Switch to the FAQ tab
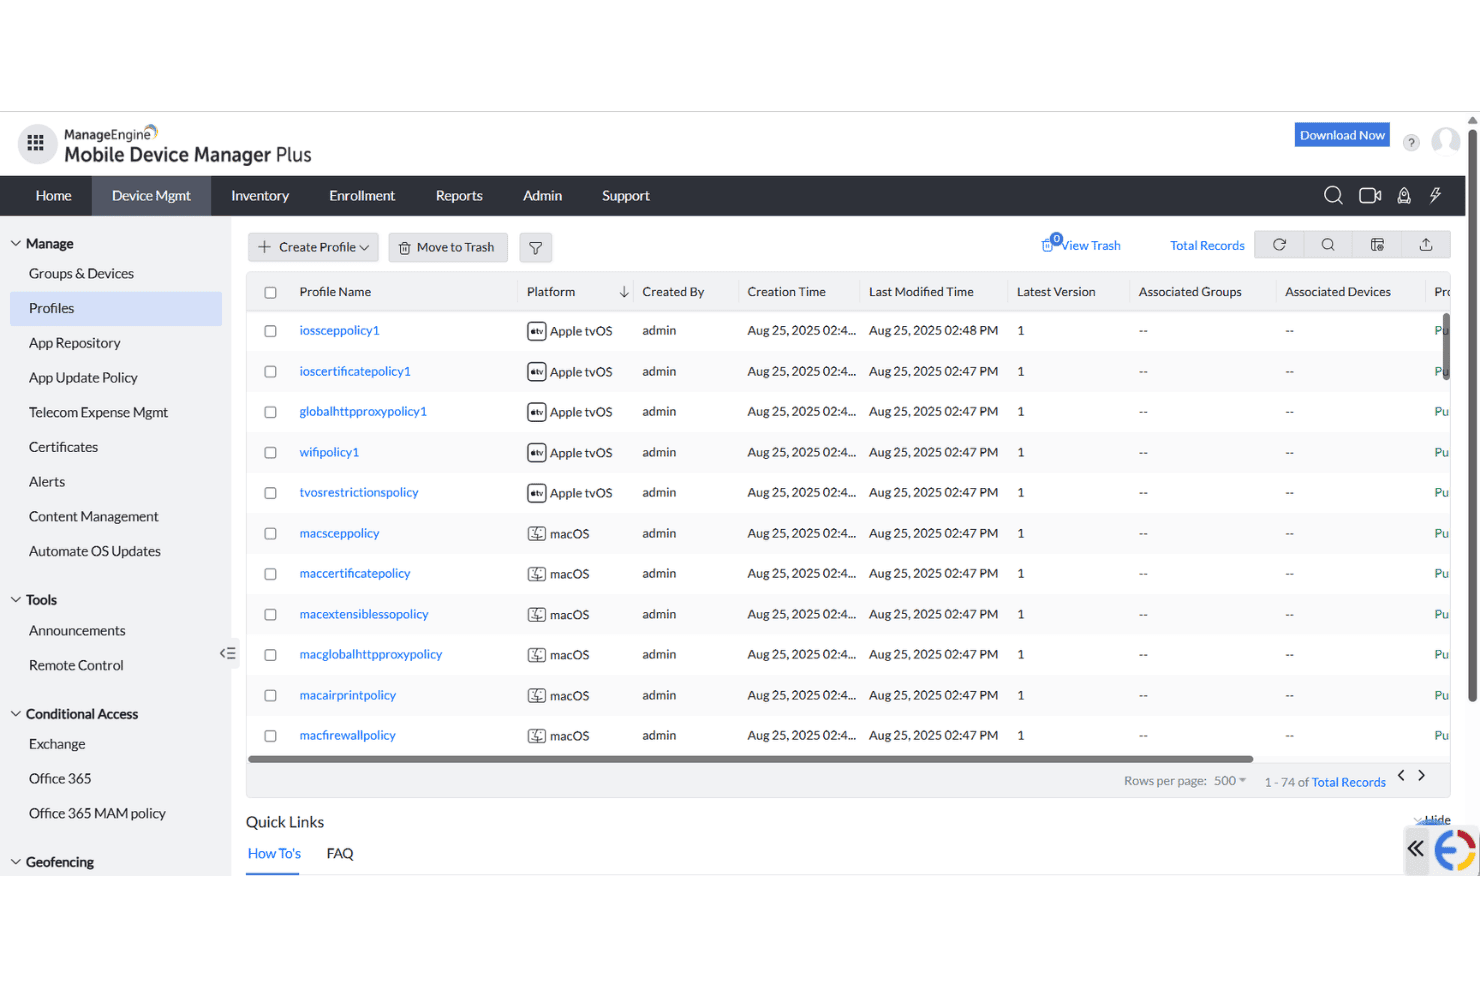 [x=340, y=853]
